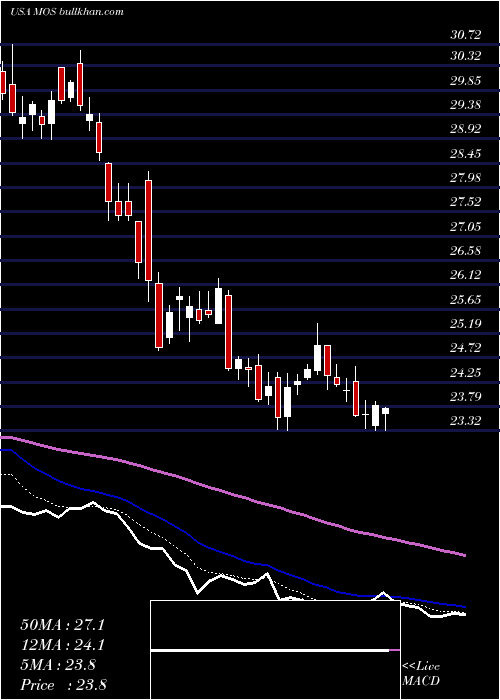Click the 5MA : 23.8 readout

coord(58,665)
